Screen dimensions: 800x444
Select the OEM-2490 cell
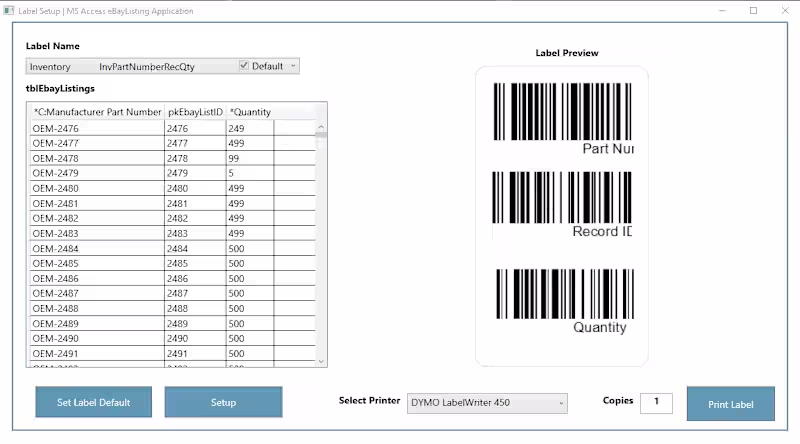coord(97,338)
